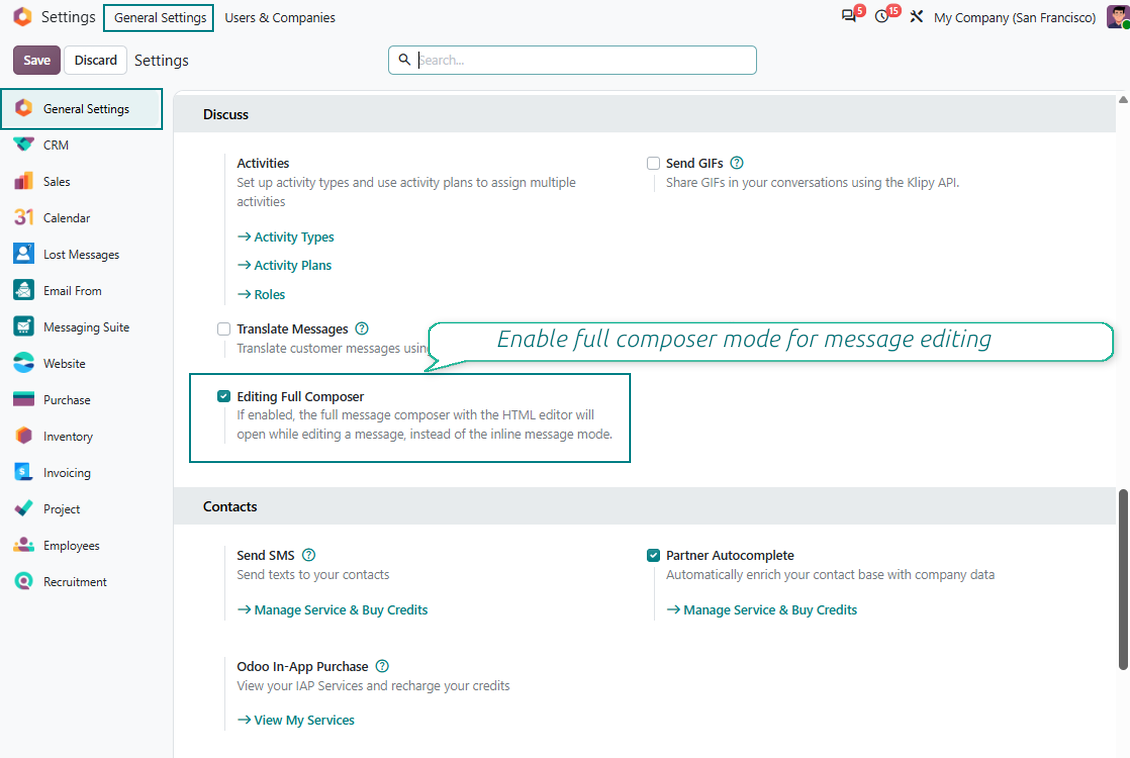Viewport: 1130px width, 758px height.
Task: Click the Sales bar-chart icon
Action: pyautogui.click(x=24, y=181)
